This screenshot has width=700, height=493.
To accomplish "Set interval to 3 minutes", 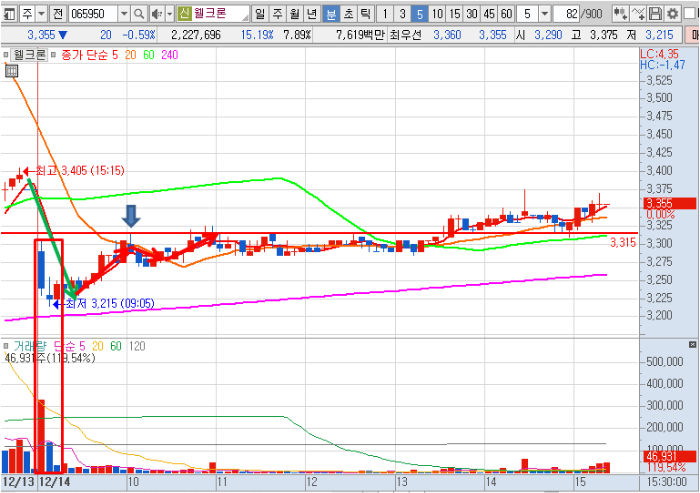I will (402, 14).
